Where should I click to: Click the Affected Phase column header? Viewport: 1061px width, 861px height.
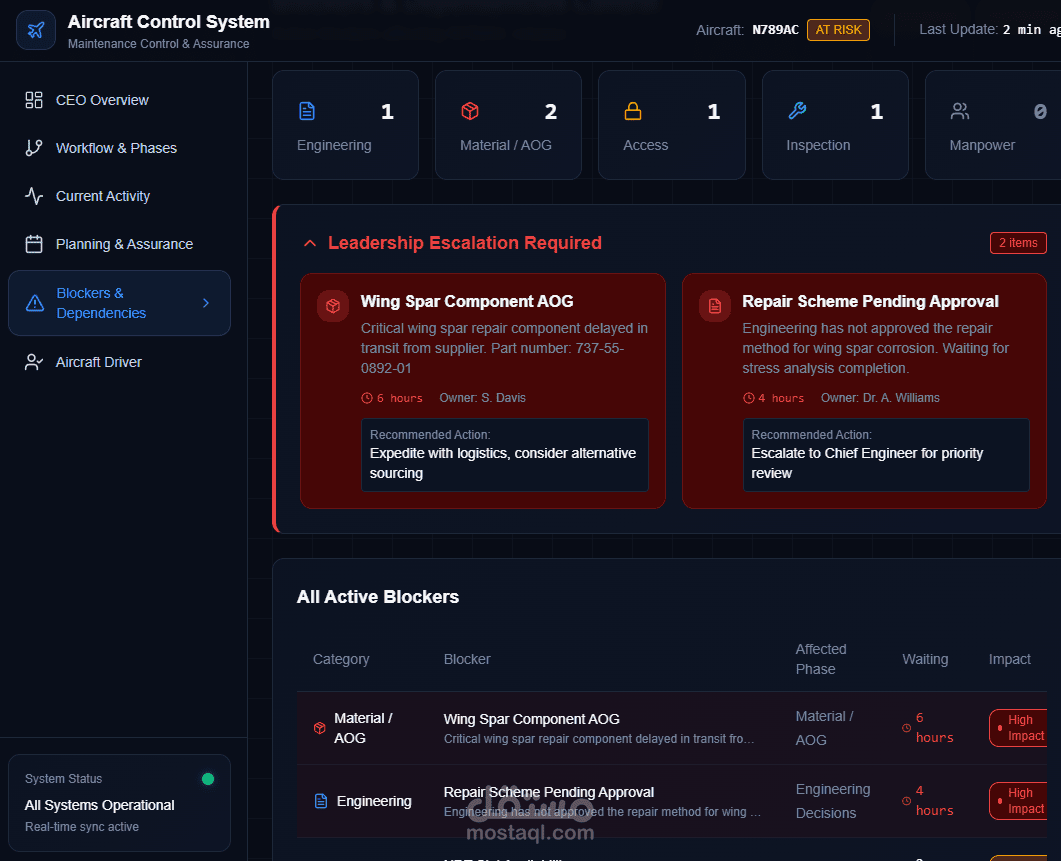point(821,659)
